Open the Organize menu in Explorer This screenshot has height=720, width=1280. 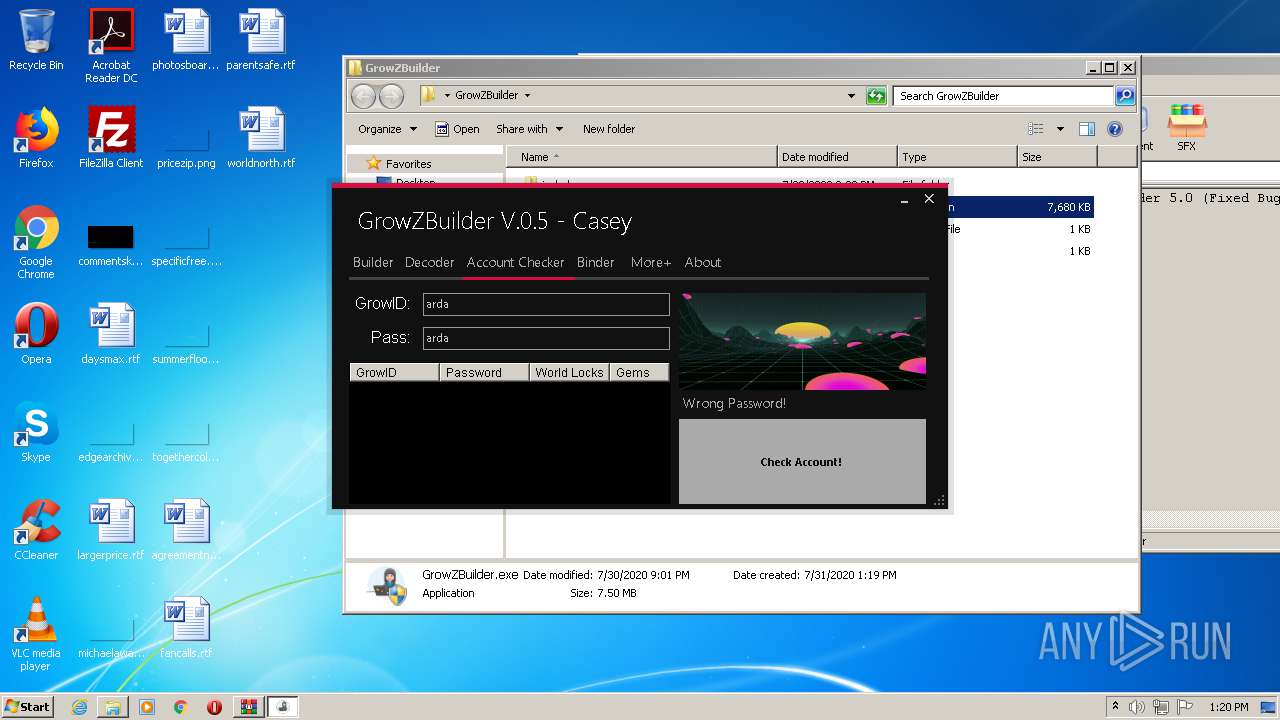387,129
